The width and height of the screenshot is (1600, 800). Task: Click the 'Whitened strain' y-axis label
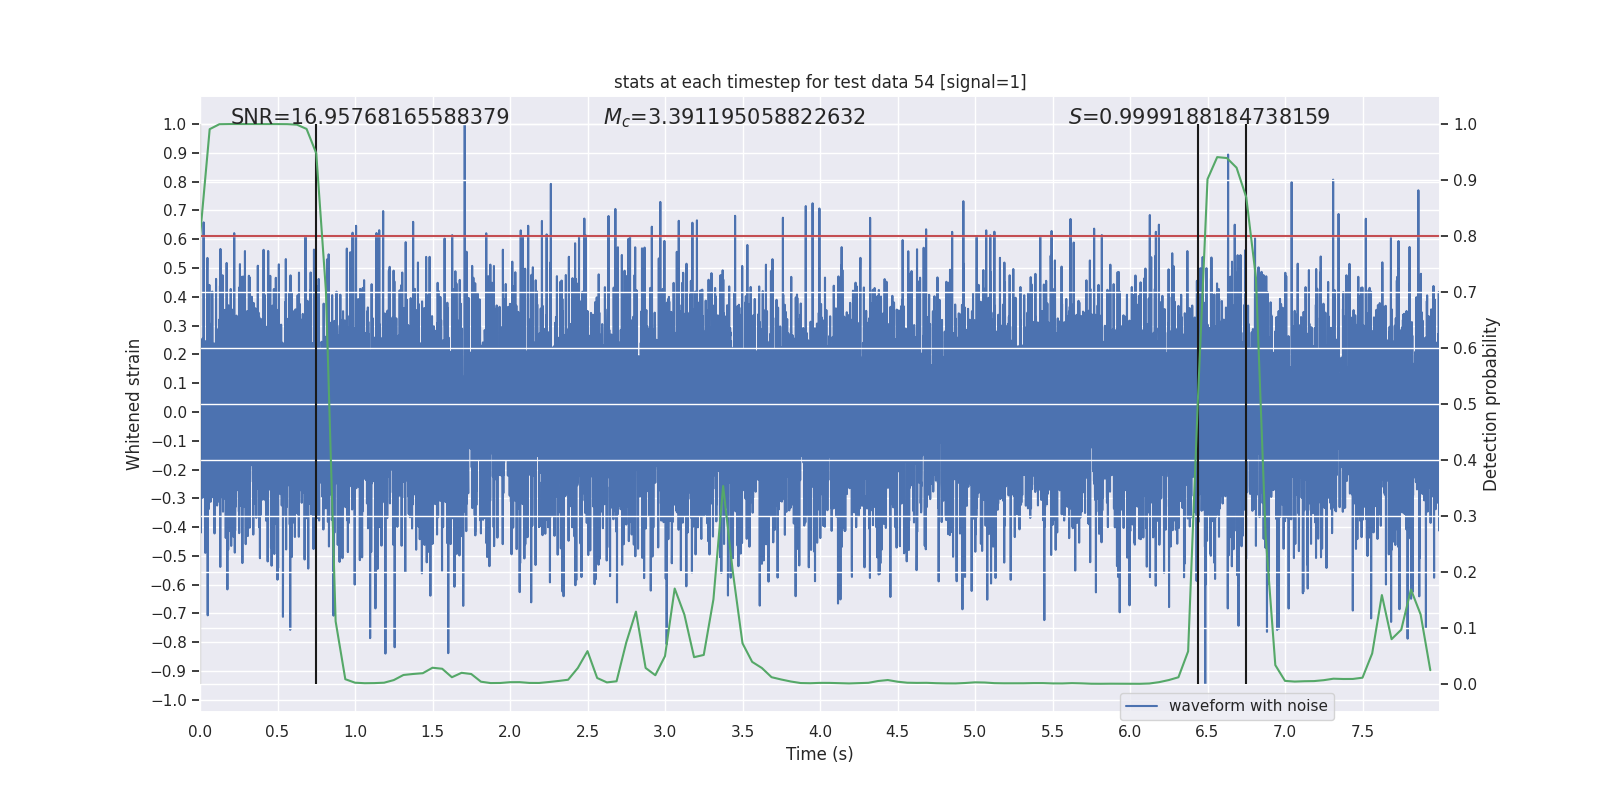click(x=133, y=404)
